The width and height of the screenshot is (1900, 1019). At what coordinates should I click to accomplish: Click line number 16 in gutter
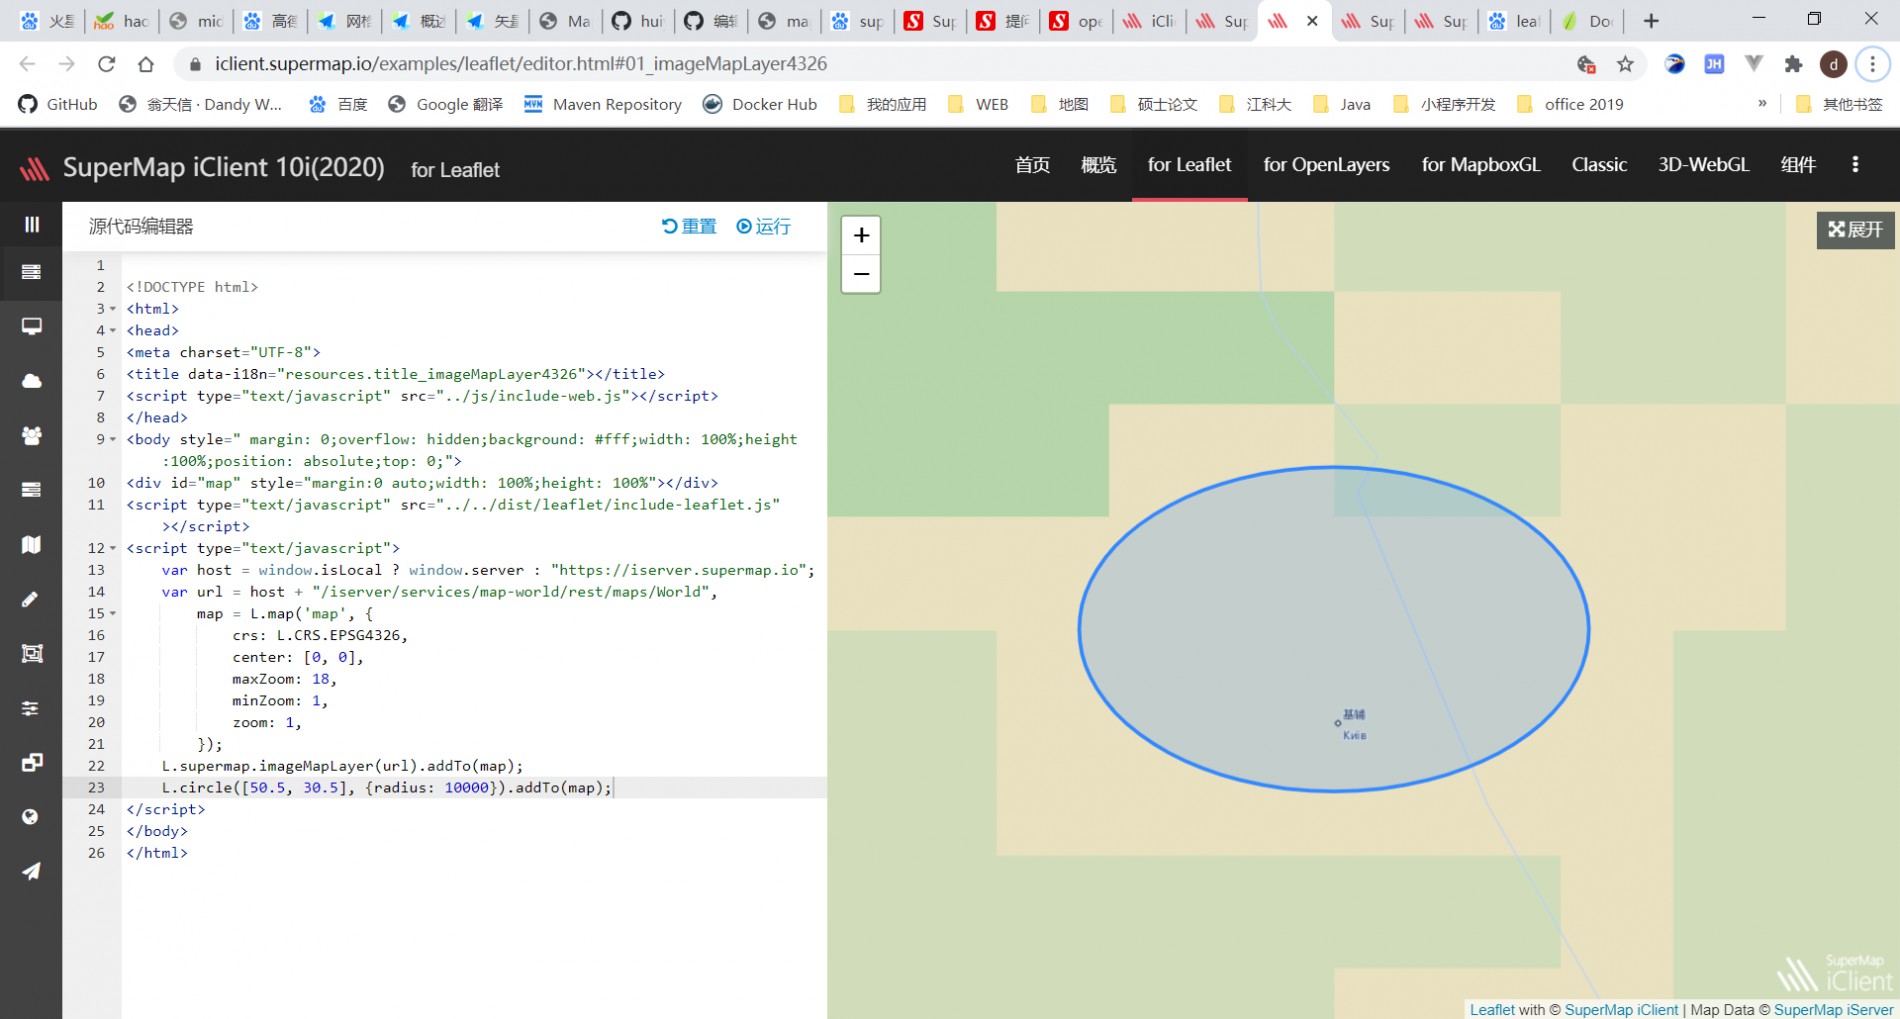[96, 636]
